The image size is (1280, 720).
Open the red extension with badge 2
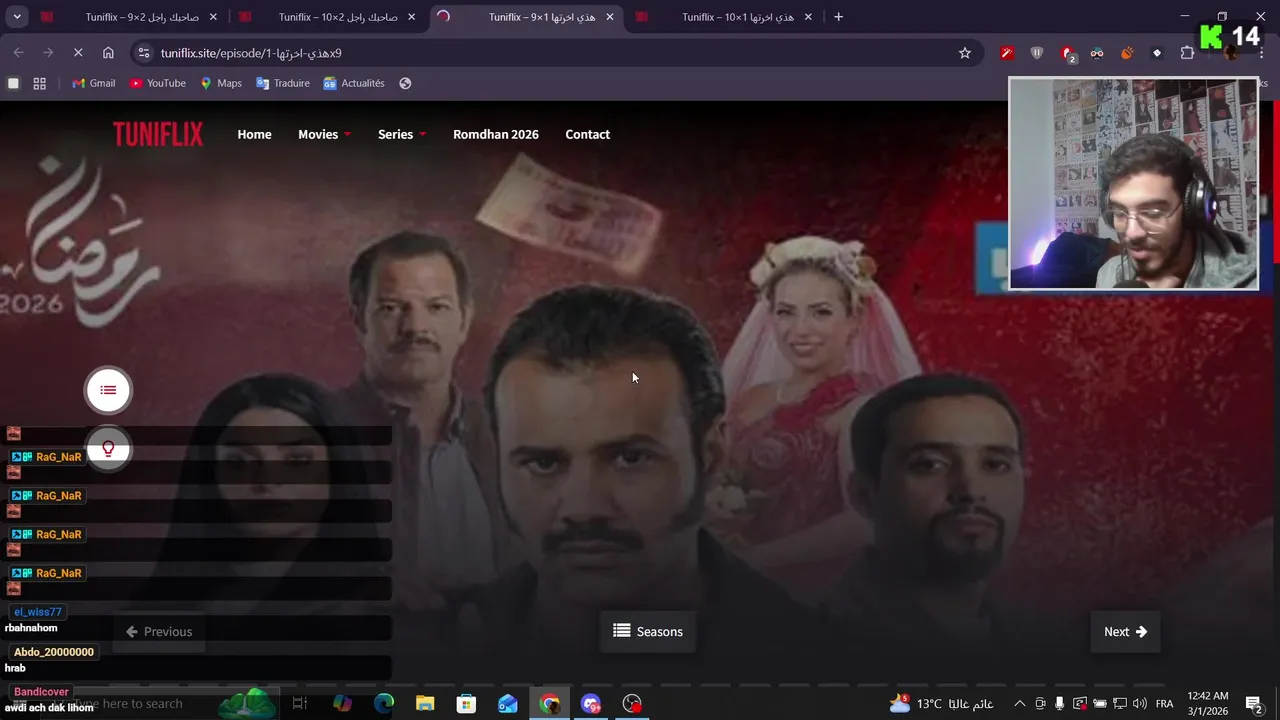(1068, 54)
